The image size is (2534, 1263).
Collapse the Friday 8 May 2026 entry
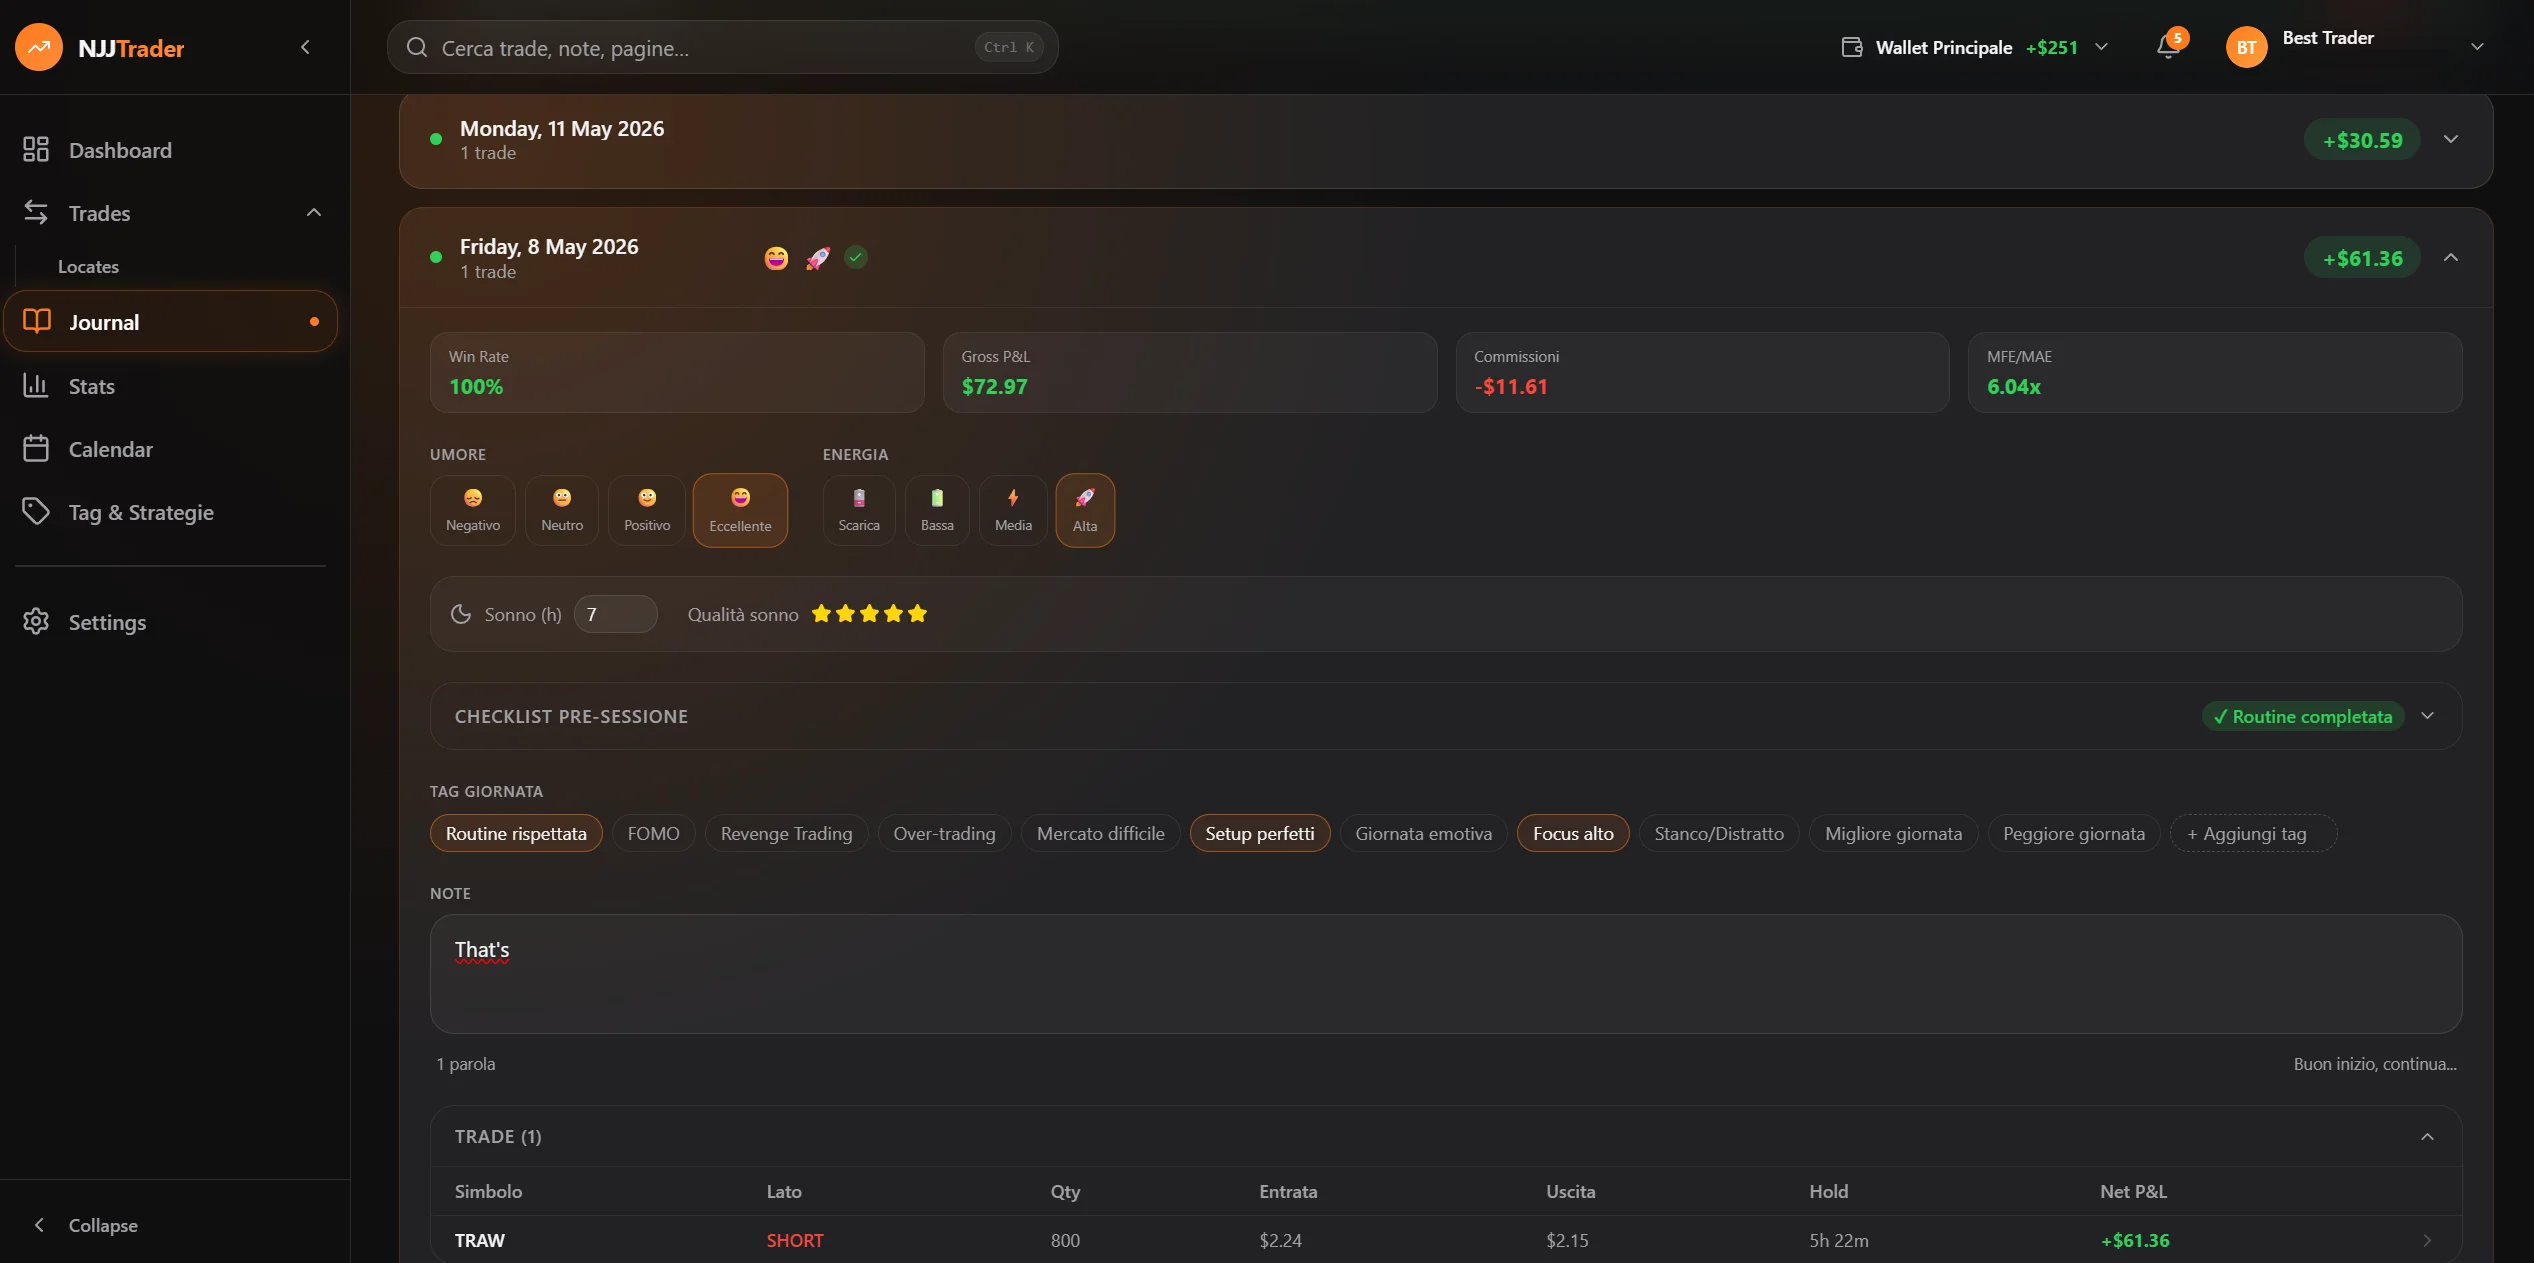2450,257
